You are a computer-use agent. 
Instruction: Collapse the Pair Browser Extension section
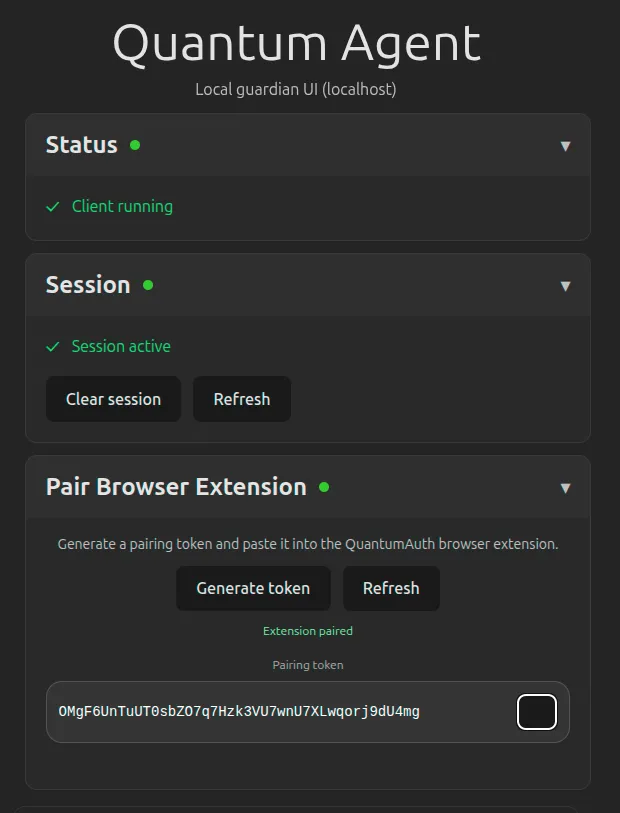click(x=565, y=487)
